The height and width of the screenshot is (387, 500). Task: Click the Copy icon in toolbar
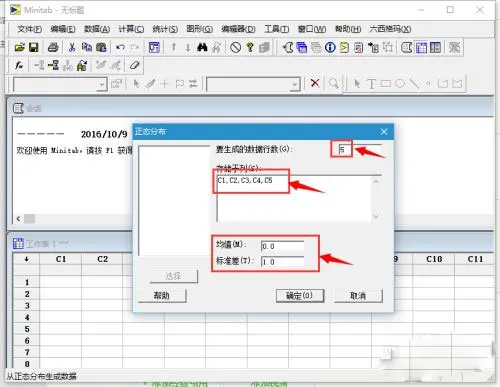(87, 48)
